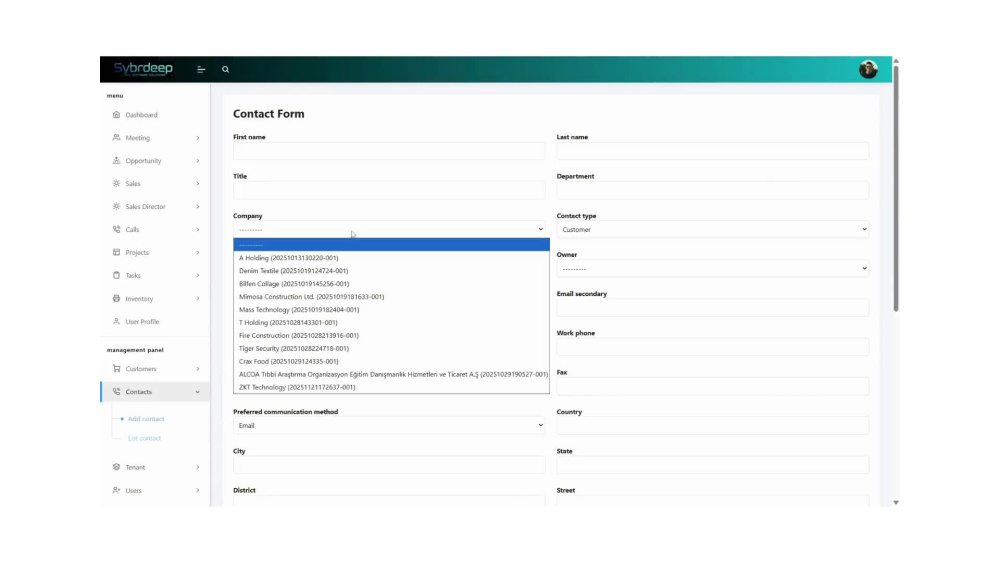Expand the Opportunity menu chevron
1000x563 pixels.
pyautogui.click(x=198, y=161)
